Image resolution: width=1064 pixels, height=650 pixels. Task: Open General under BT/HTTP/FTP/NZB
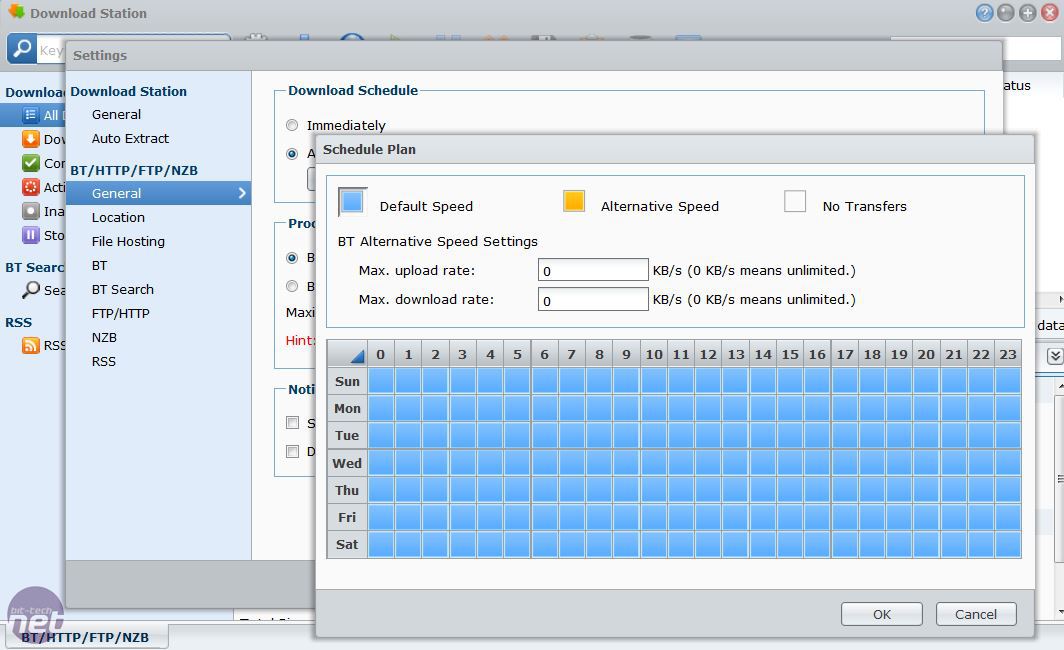tap(158, 193)
